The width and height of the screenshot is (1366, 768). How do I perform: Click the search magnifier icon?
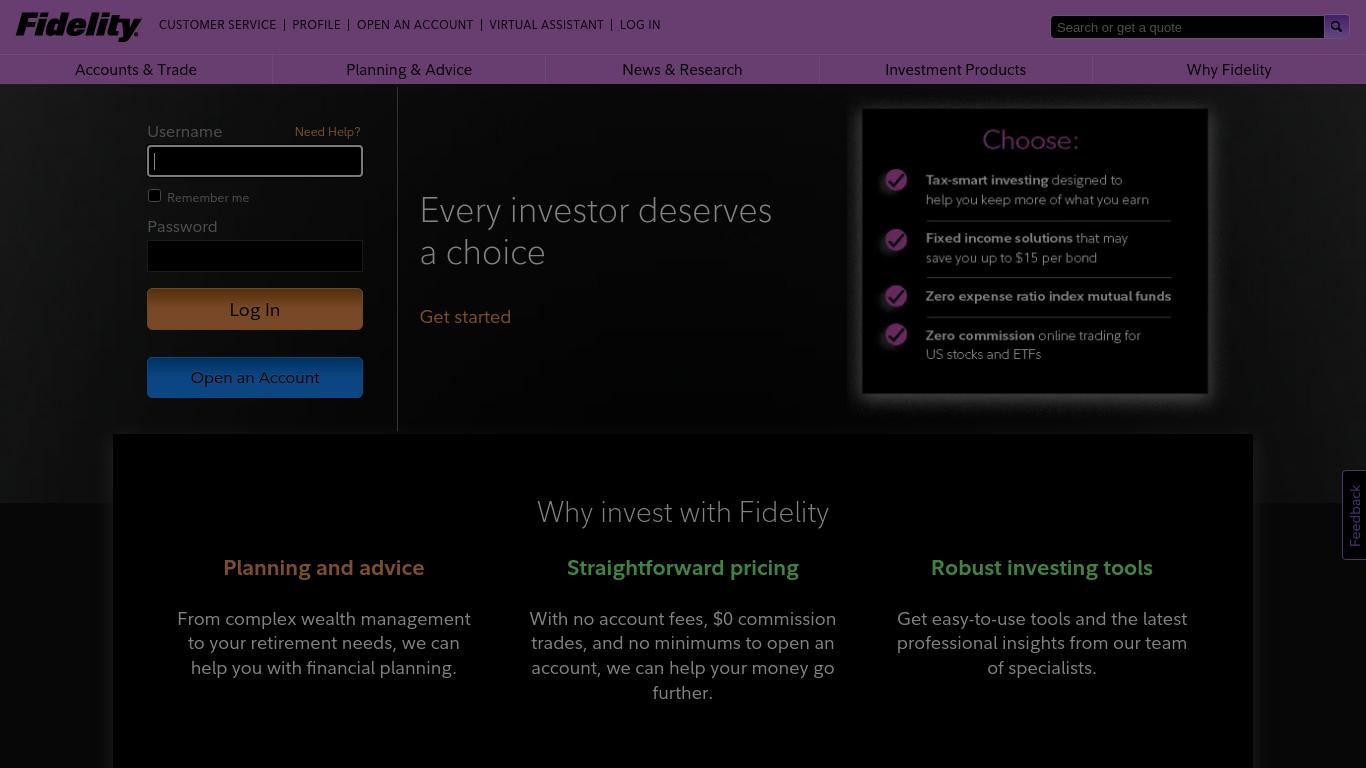(1336, 27)
